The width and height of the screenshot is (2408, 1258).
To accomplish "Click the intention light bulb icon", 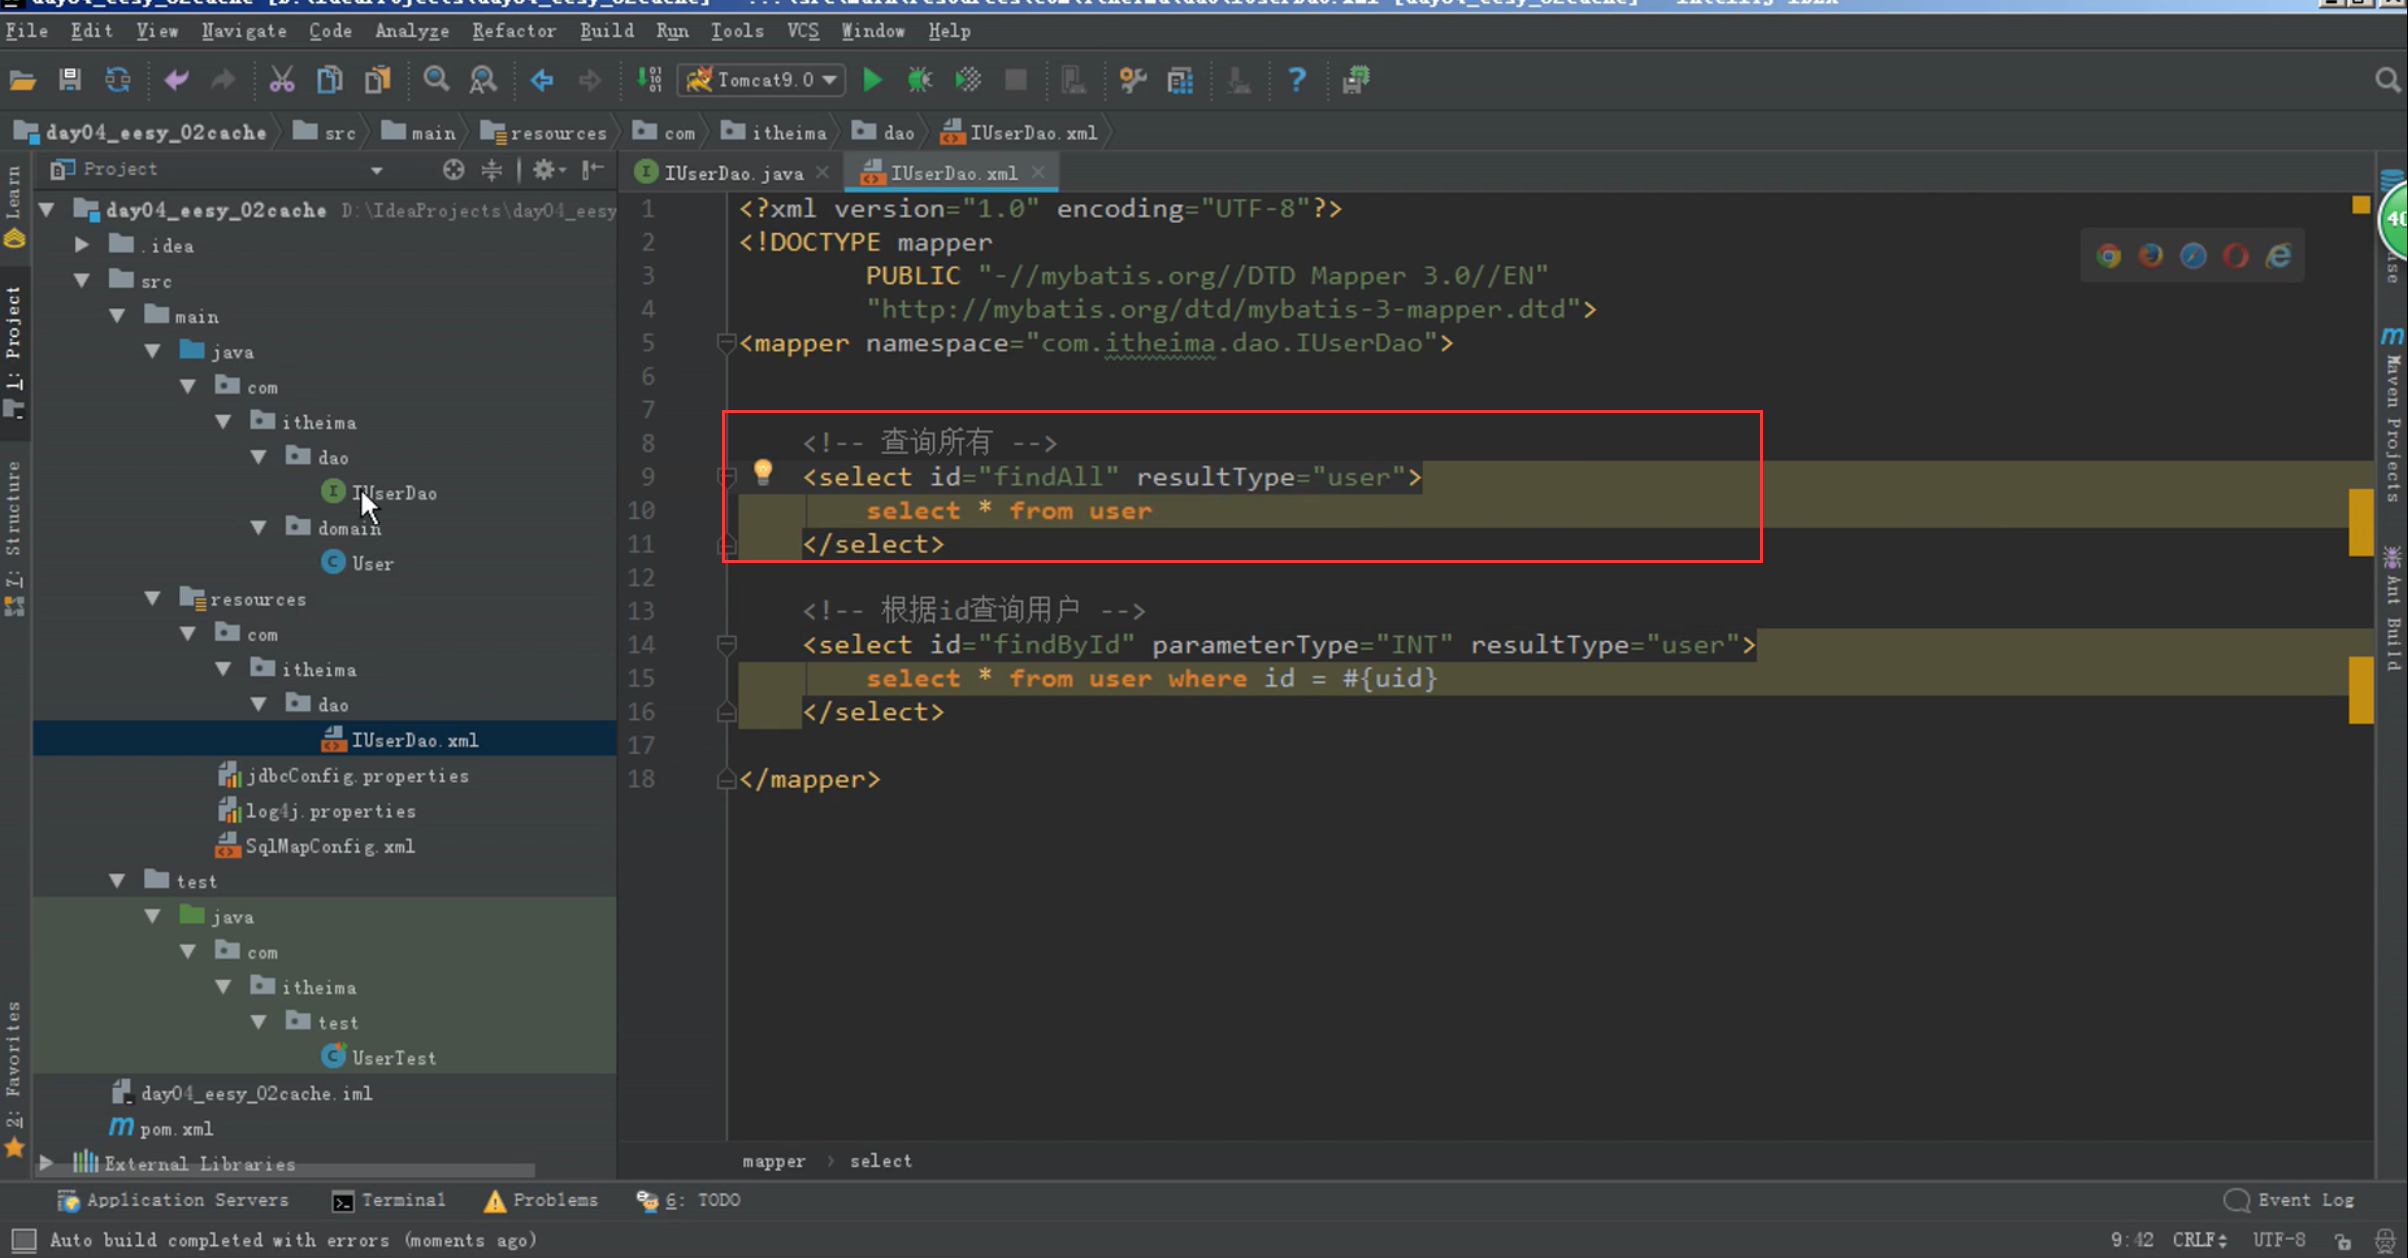I will click(763, 472).
